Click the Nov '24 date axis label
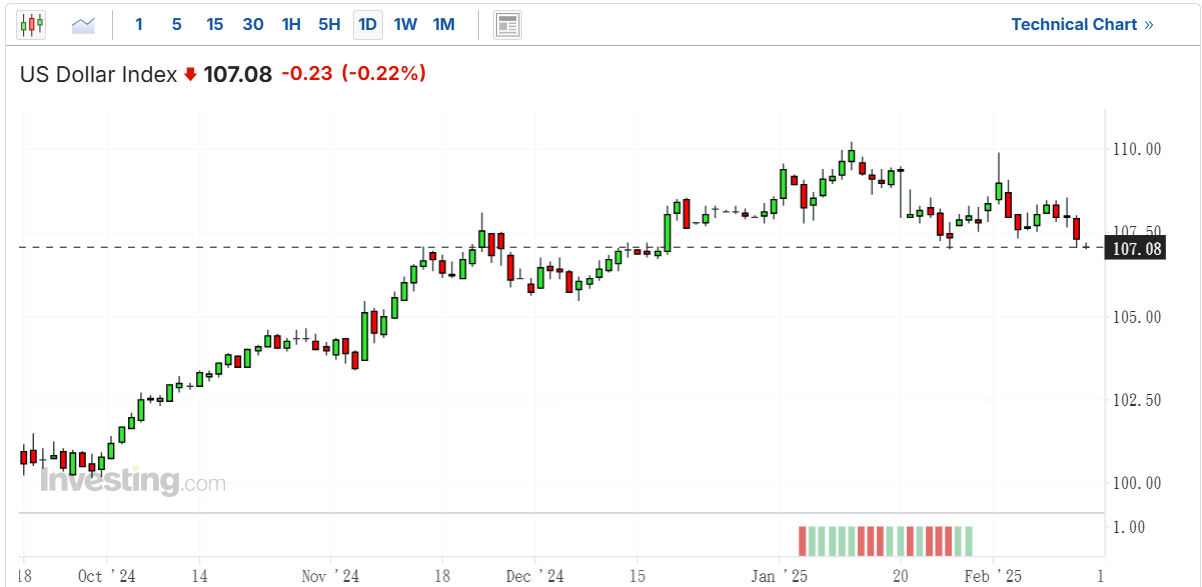Screen dimensions: 1202x587 (x=329, y=576)
